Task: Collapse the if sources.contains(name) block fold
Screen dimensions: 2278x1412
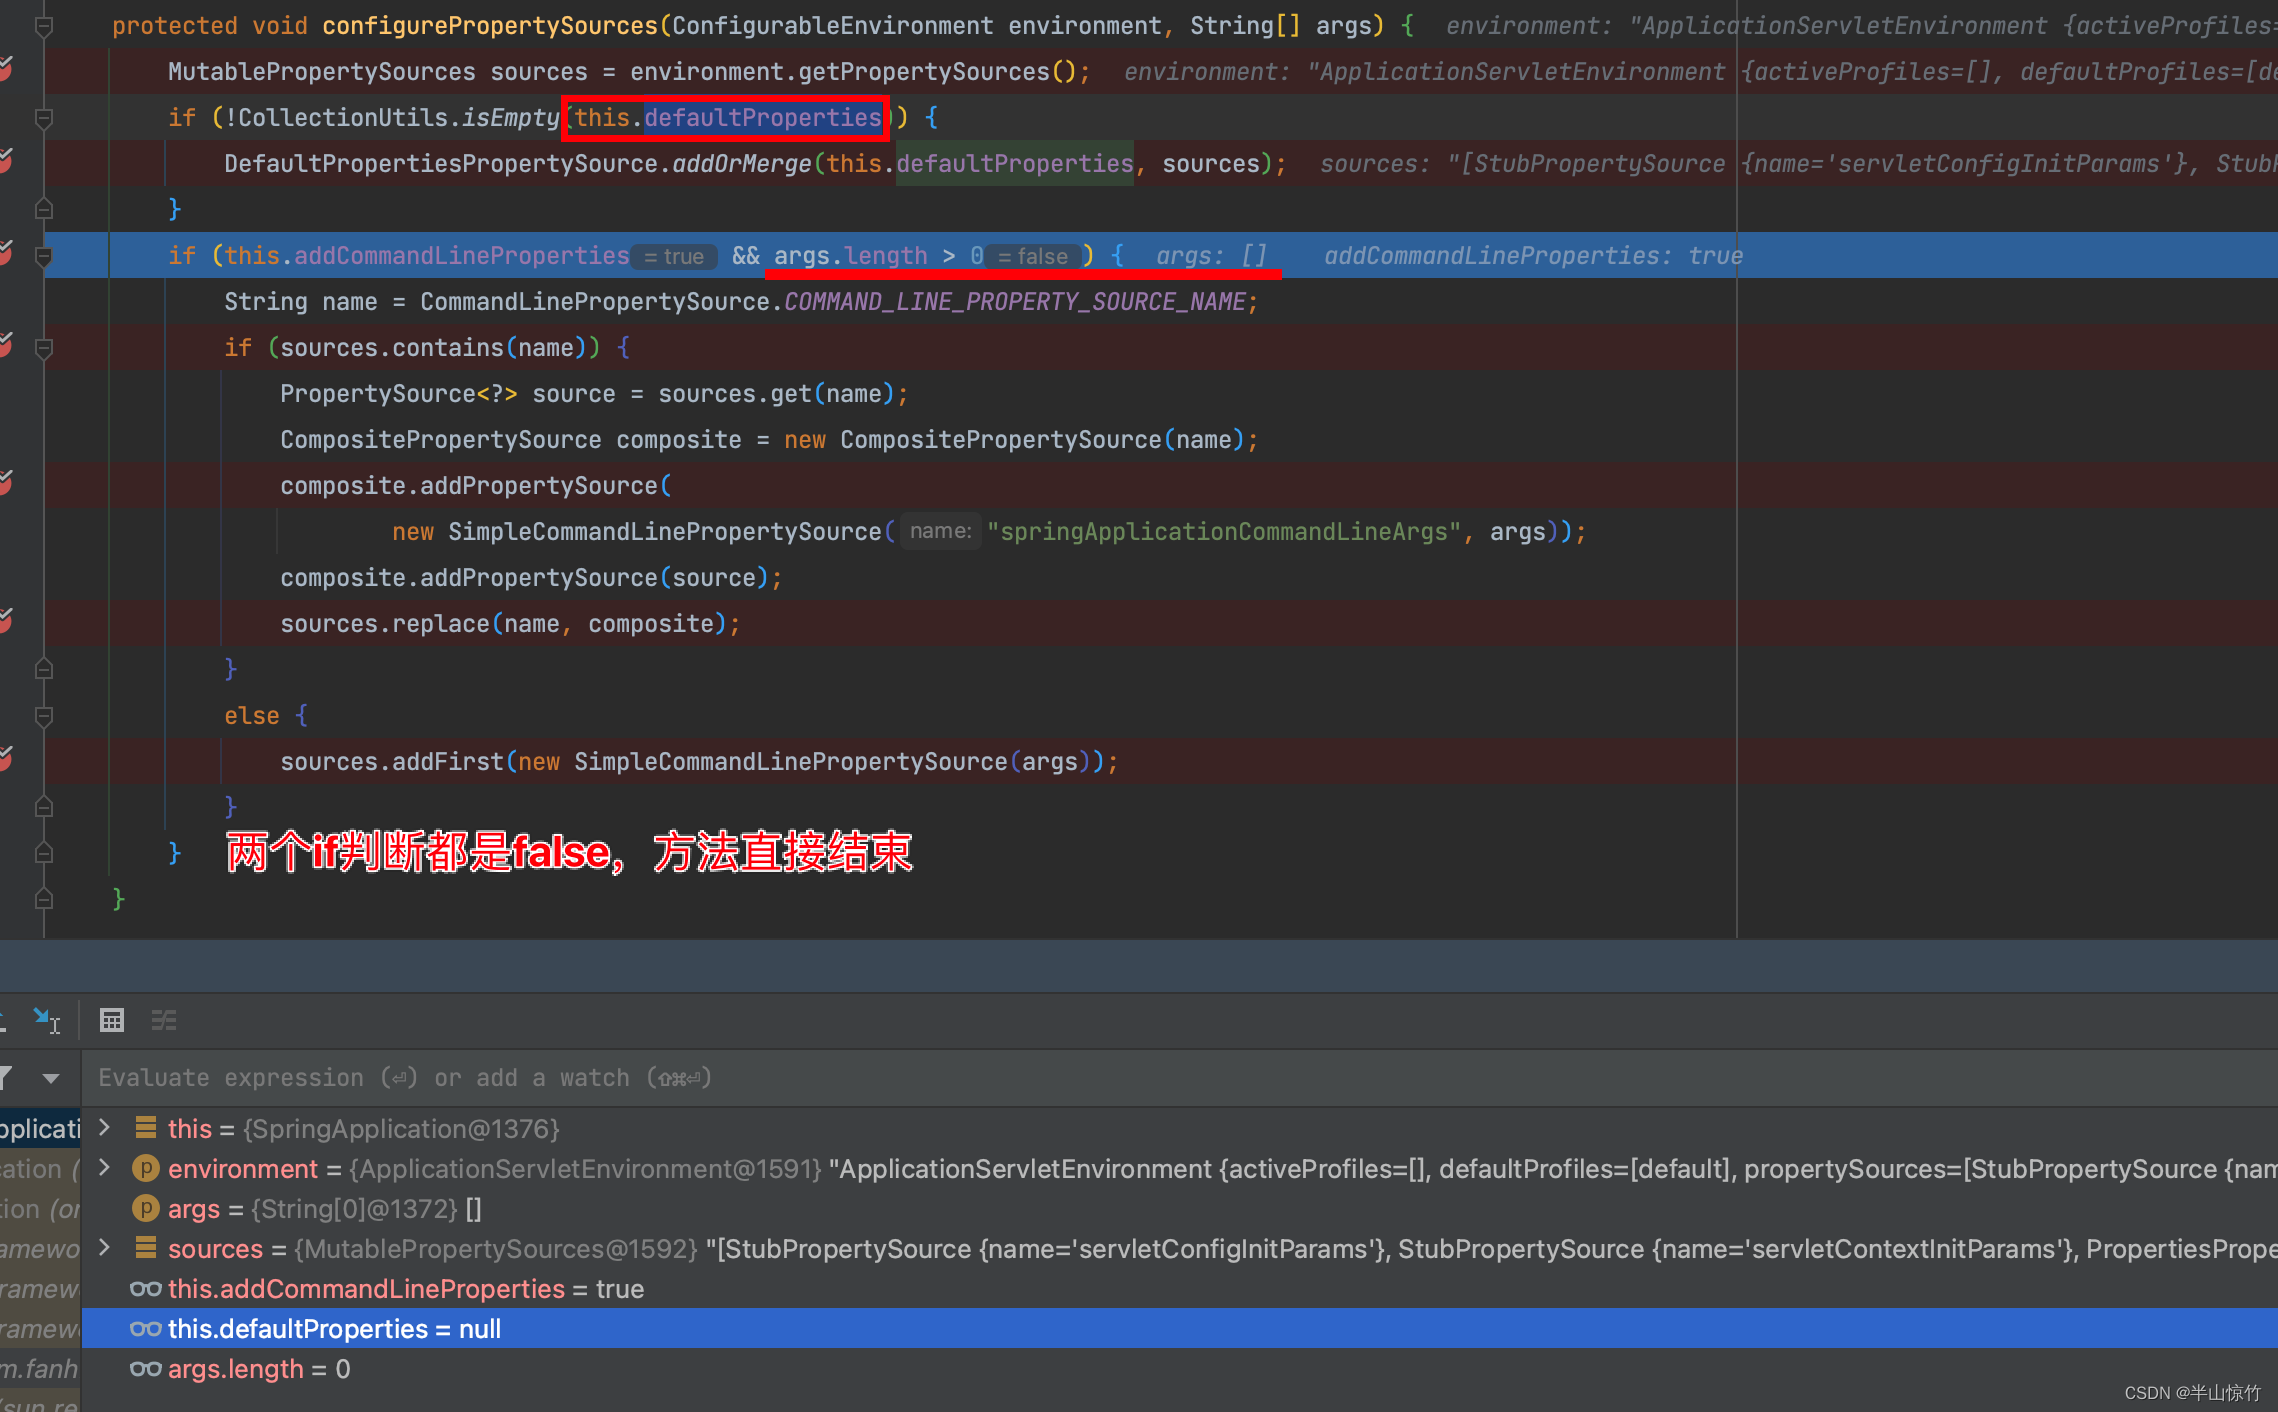Action: click(x=44, y=348)
